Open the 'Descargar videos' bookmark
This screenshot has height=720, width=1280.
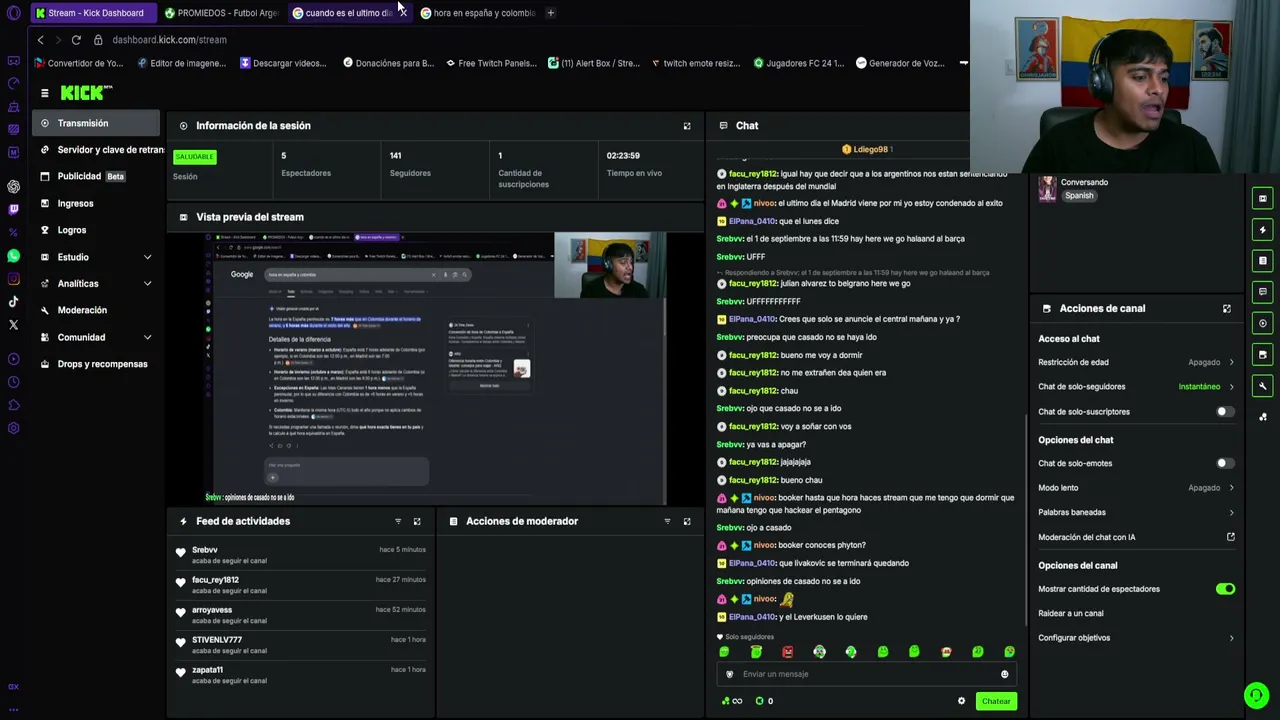point(283,63)
